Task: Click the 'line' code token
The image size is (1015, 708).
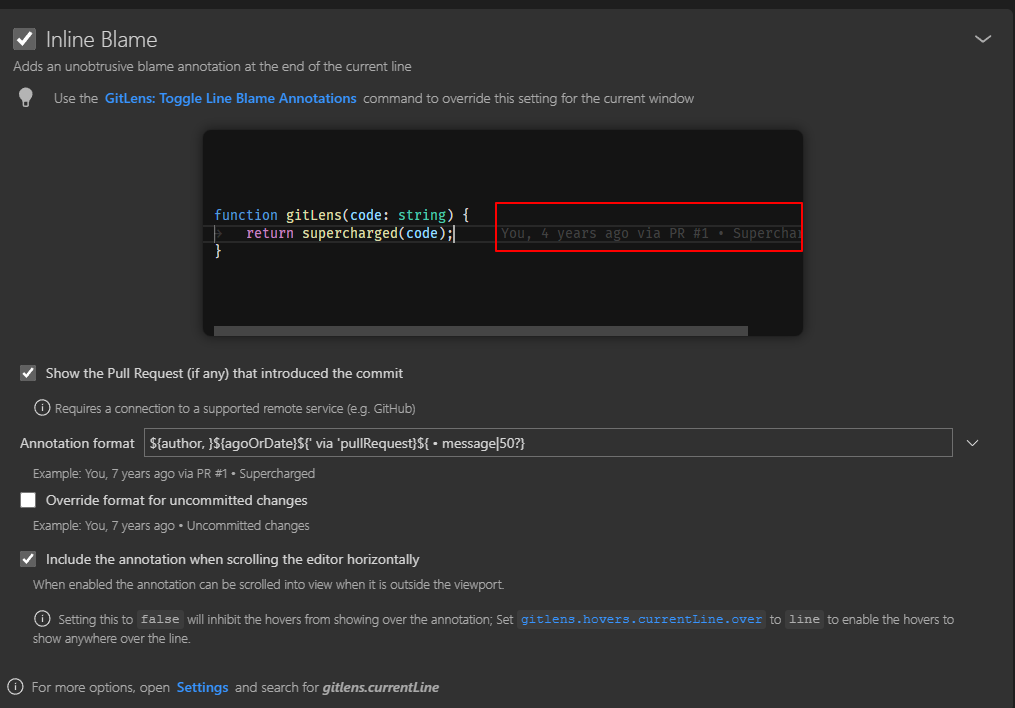Action: 804,619
